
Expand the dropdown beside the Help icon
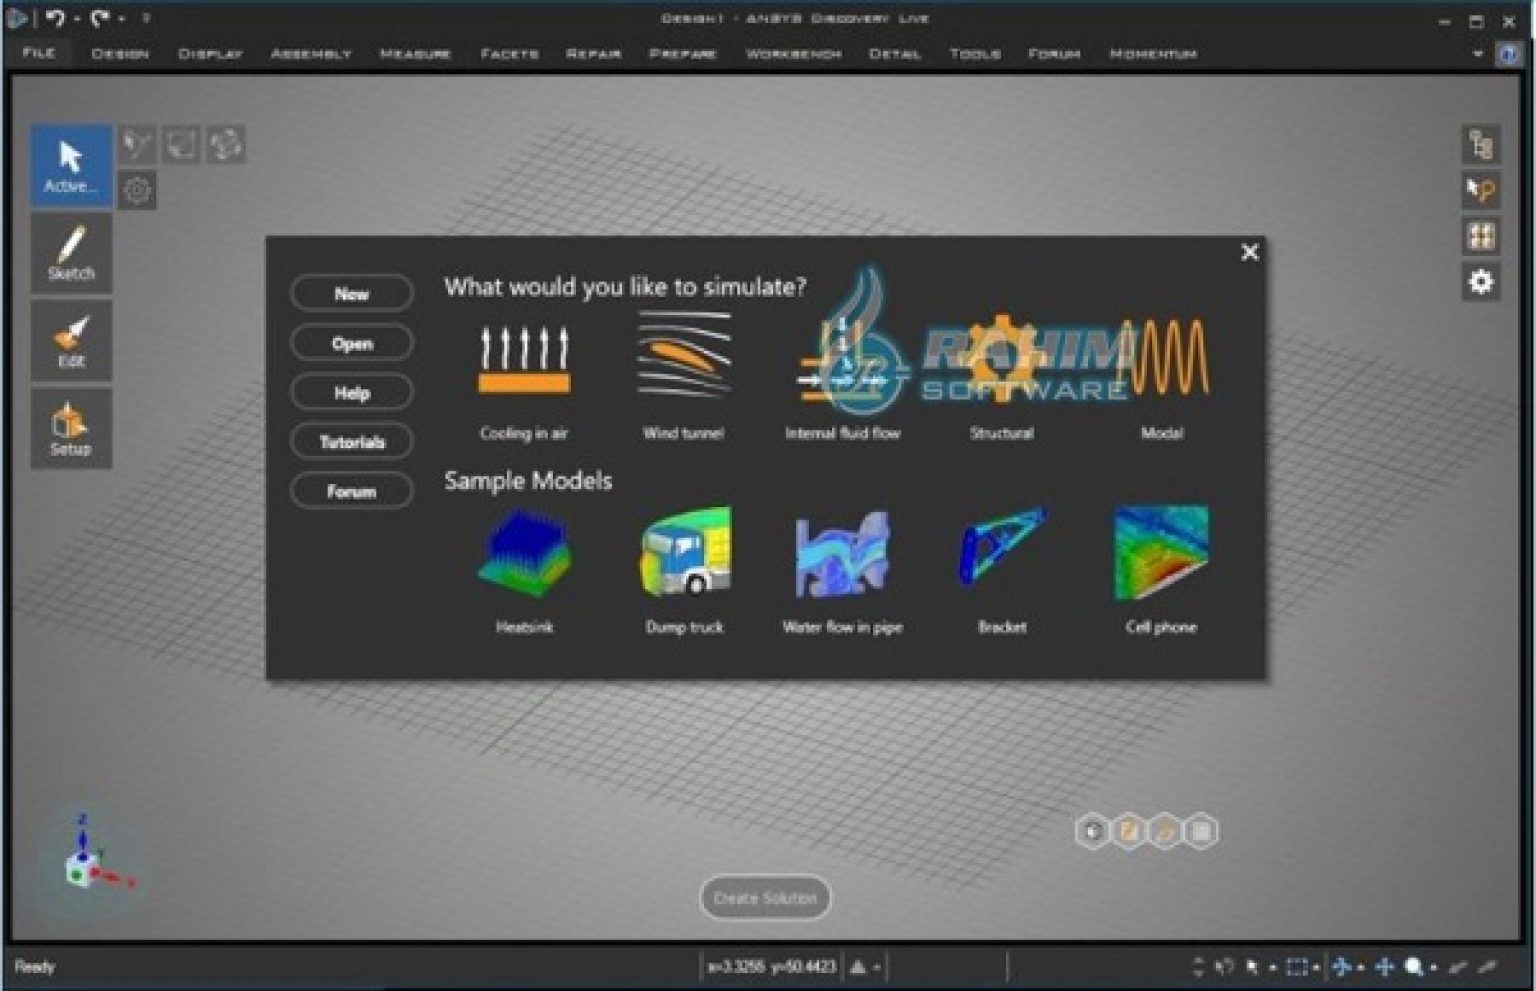1480,54
